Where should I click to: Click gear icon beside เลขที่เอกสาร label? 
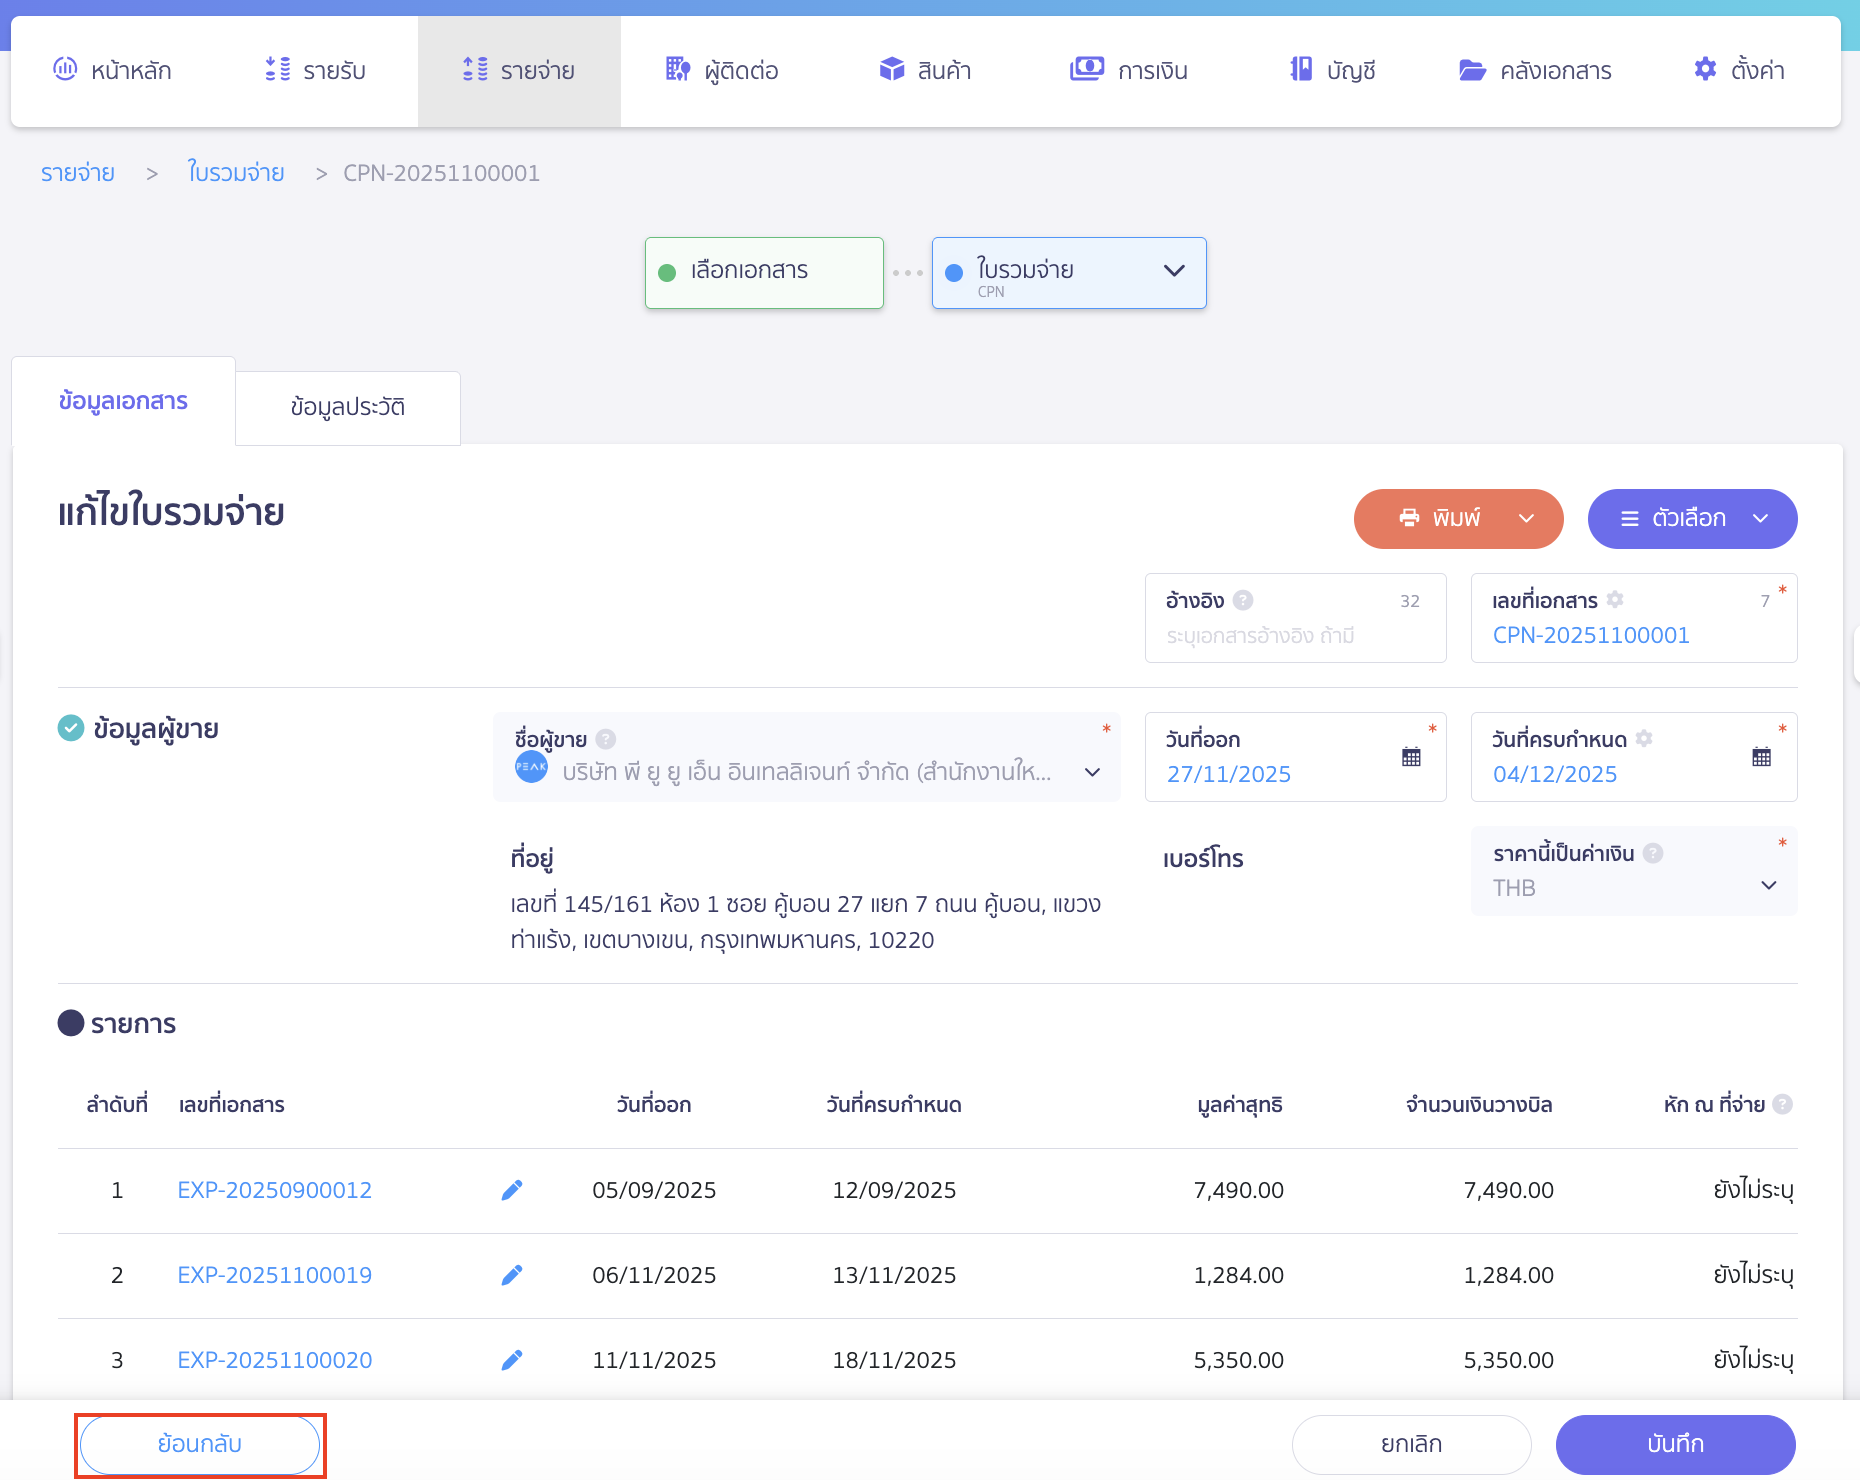[1615, 600]
